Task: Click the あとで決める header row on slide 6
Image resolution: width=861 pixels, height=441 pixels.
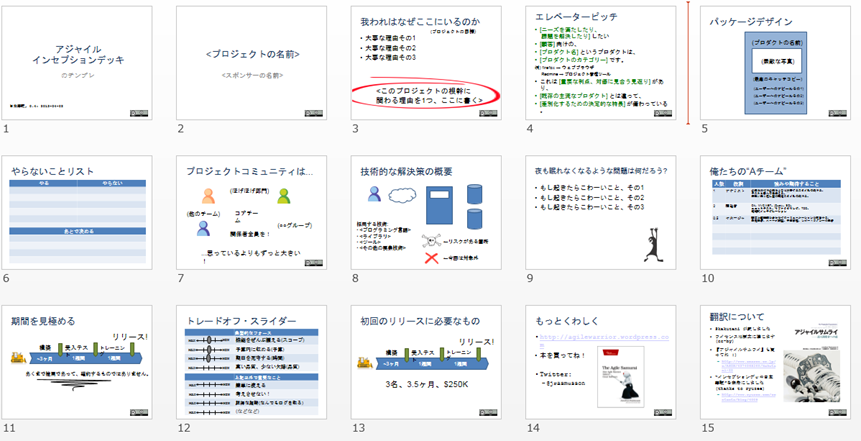Action: coord(77,231)
